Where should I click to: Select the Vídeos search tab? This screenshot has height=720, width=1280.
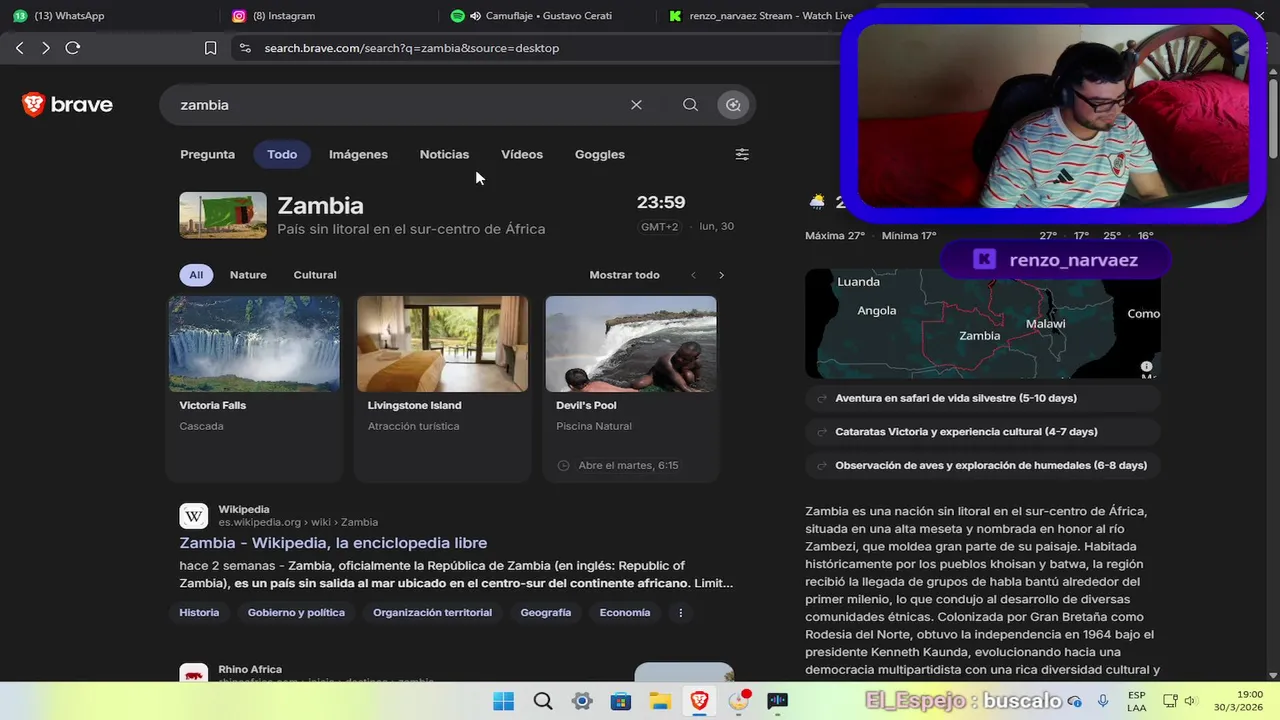tap(522, 154)
